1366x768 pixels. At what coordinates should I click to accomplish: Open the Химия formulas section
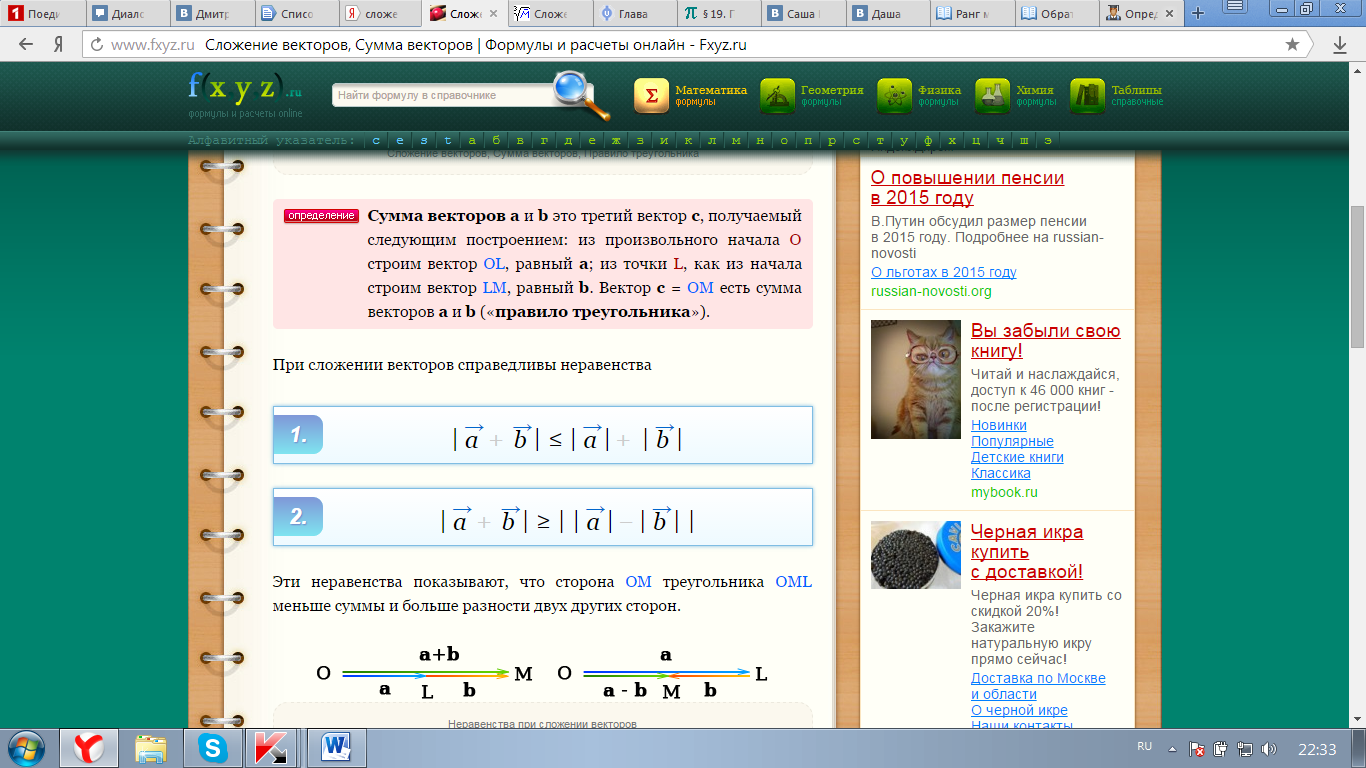point(1016,95)
